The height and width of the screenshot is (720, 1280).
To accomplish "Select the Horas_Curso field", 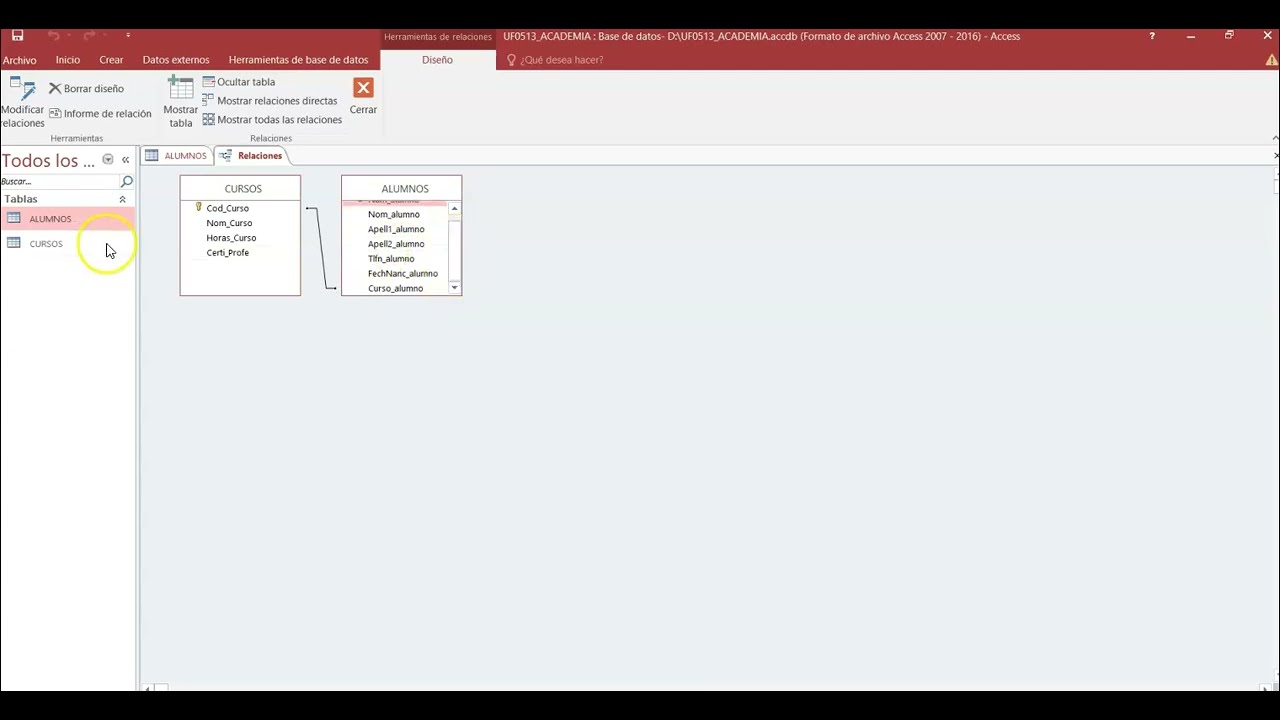I will [x=231, y=238].
